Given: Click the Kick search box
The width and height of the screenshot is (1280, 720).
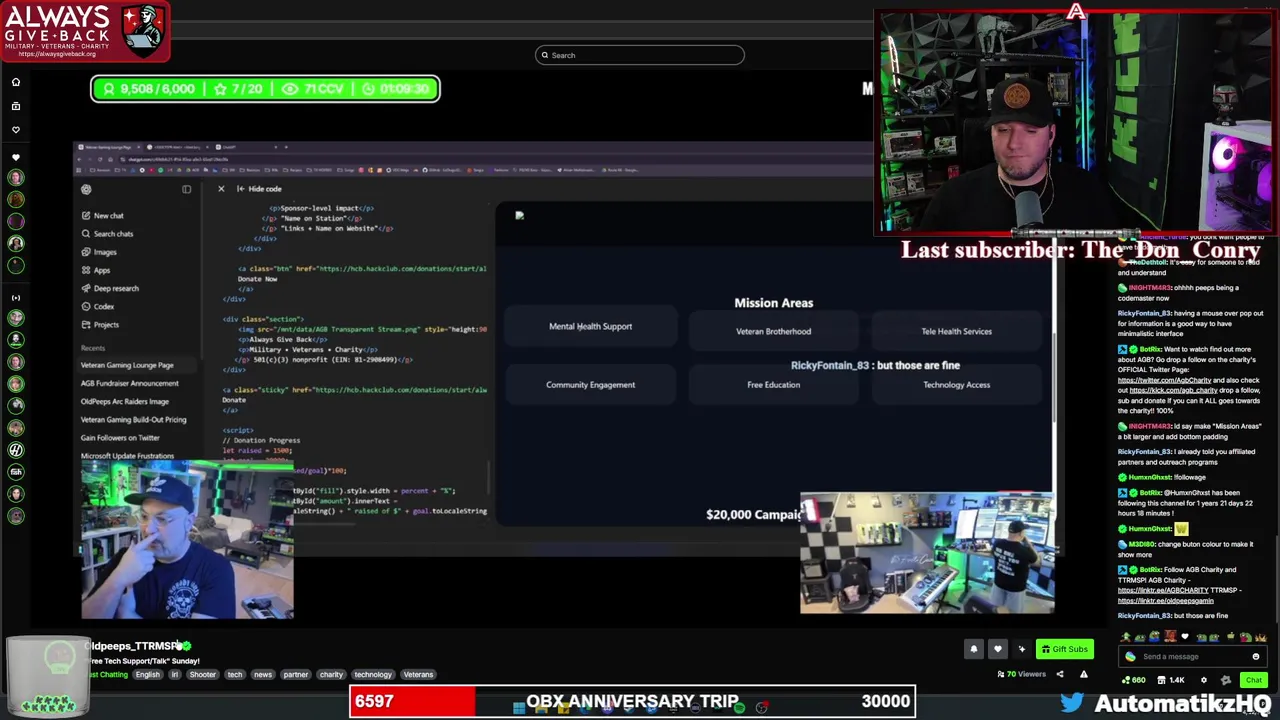Looking at the screenshot, I should pyautogui.click(x=640, y=55).
